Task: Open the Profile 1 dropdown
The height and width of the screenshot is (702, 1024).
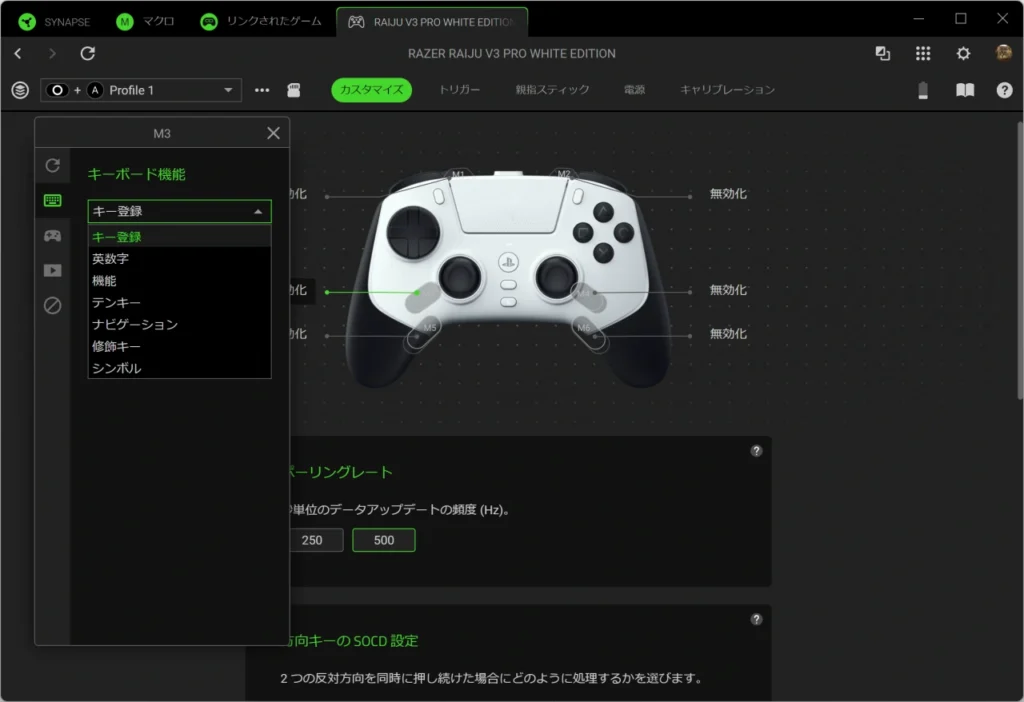Action: coord(141,90)
